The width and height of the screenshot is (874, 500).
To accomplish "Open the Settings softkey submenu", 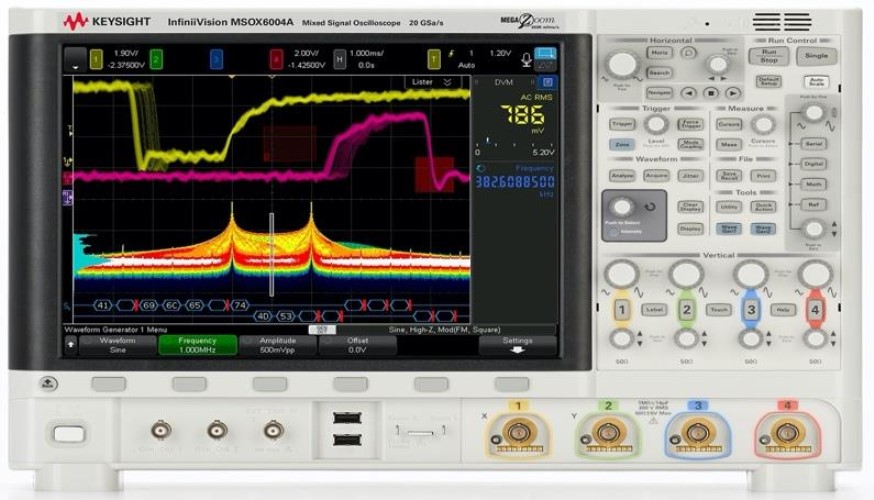I will point(517,345).
